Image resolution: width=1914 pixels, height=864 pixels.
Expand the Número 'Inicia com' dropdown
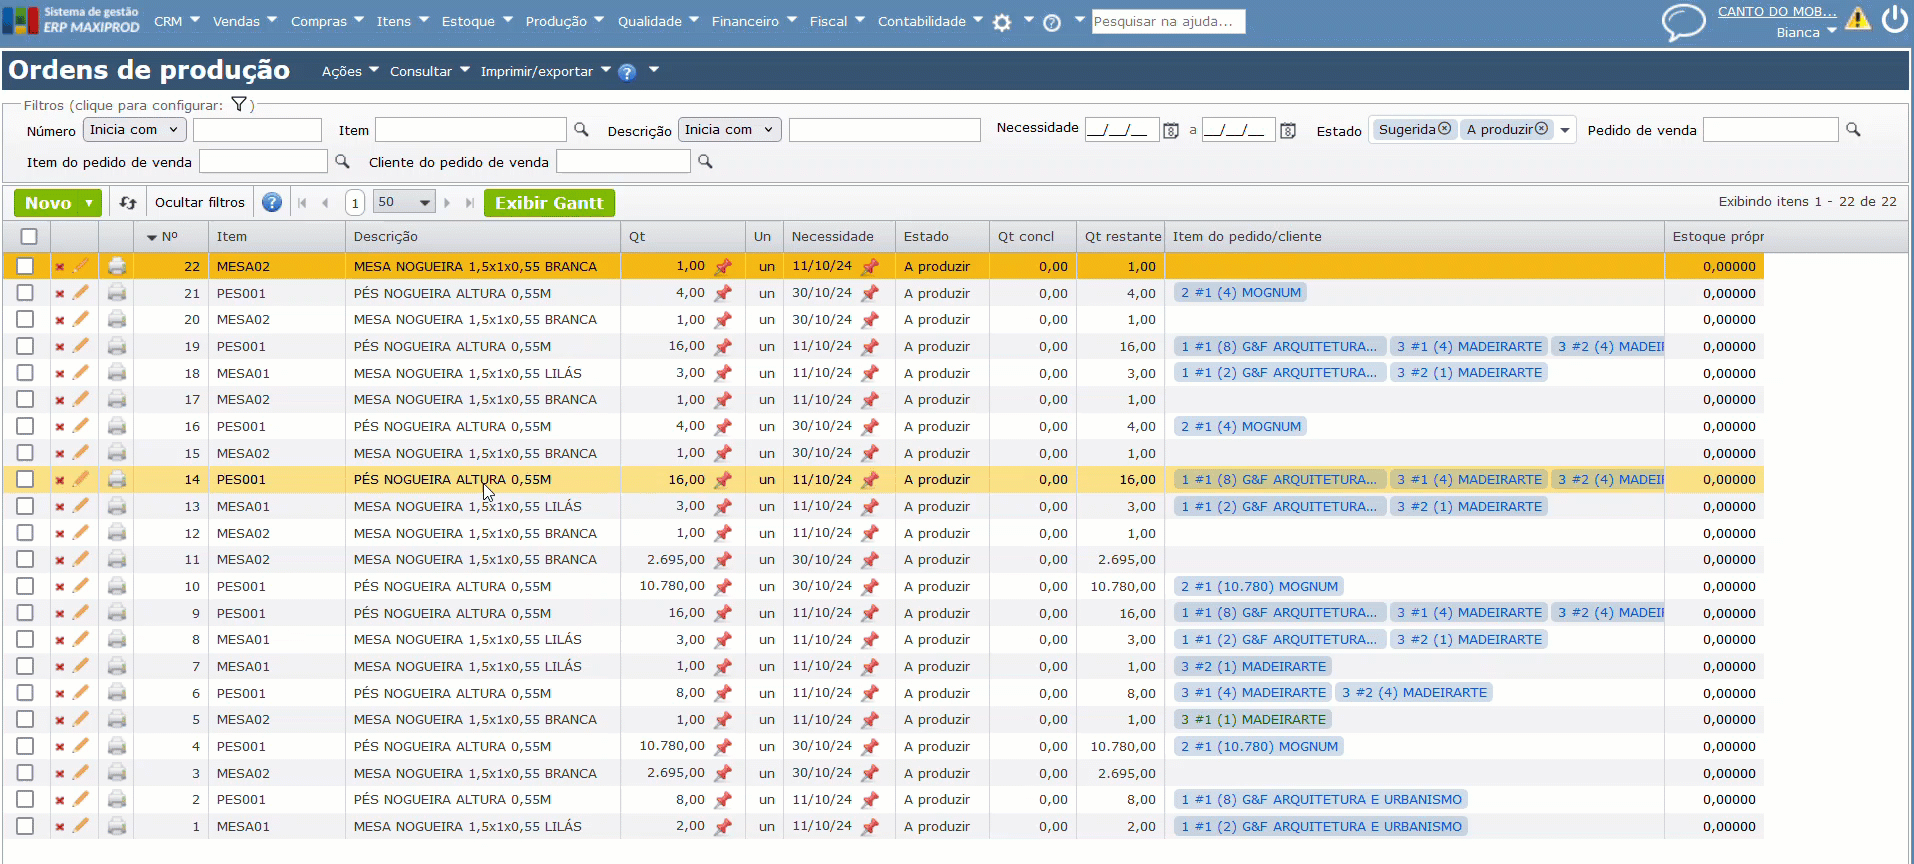tap(135, 130)
